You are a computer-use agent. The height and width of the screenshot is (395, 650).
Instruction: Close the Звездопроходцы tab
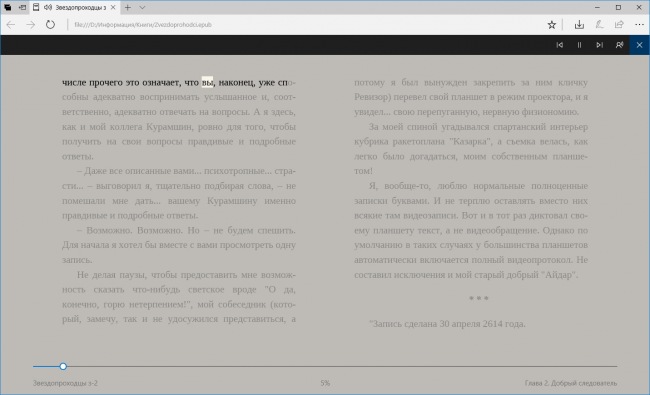(x=113, y=7)
